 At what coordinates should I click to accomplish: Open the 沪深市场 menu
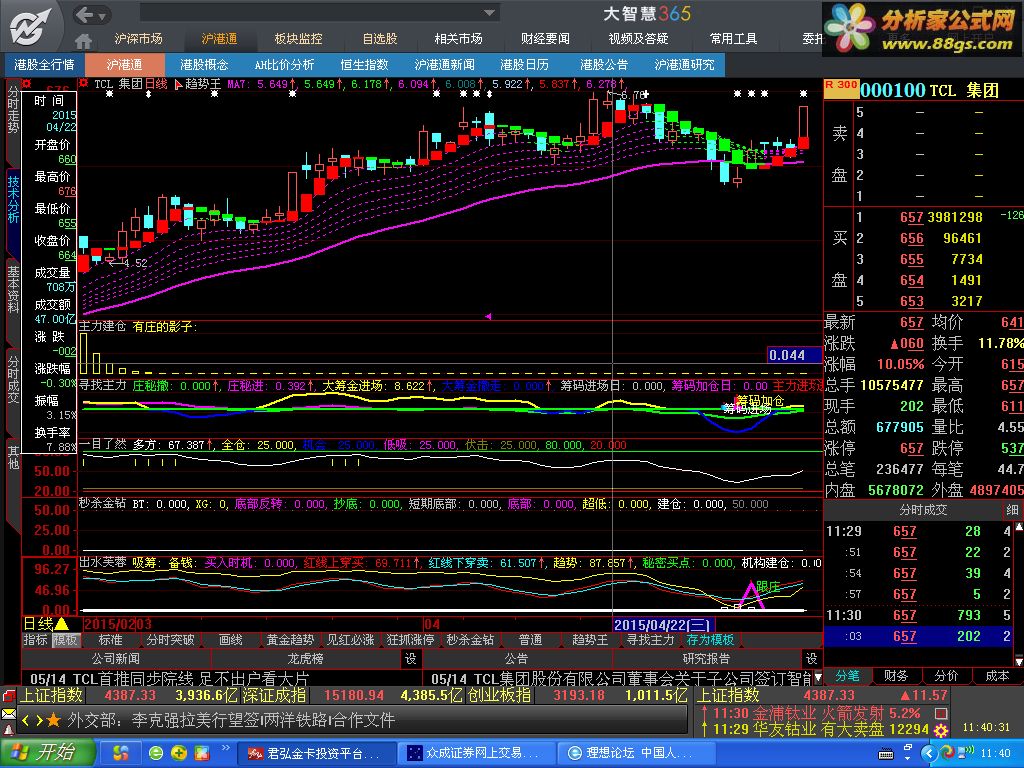coord(138,39)
